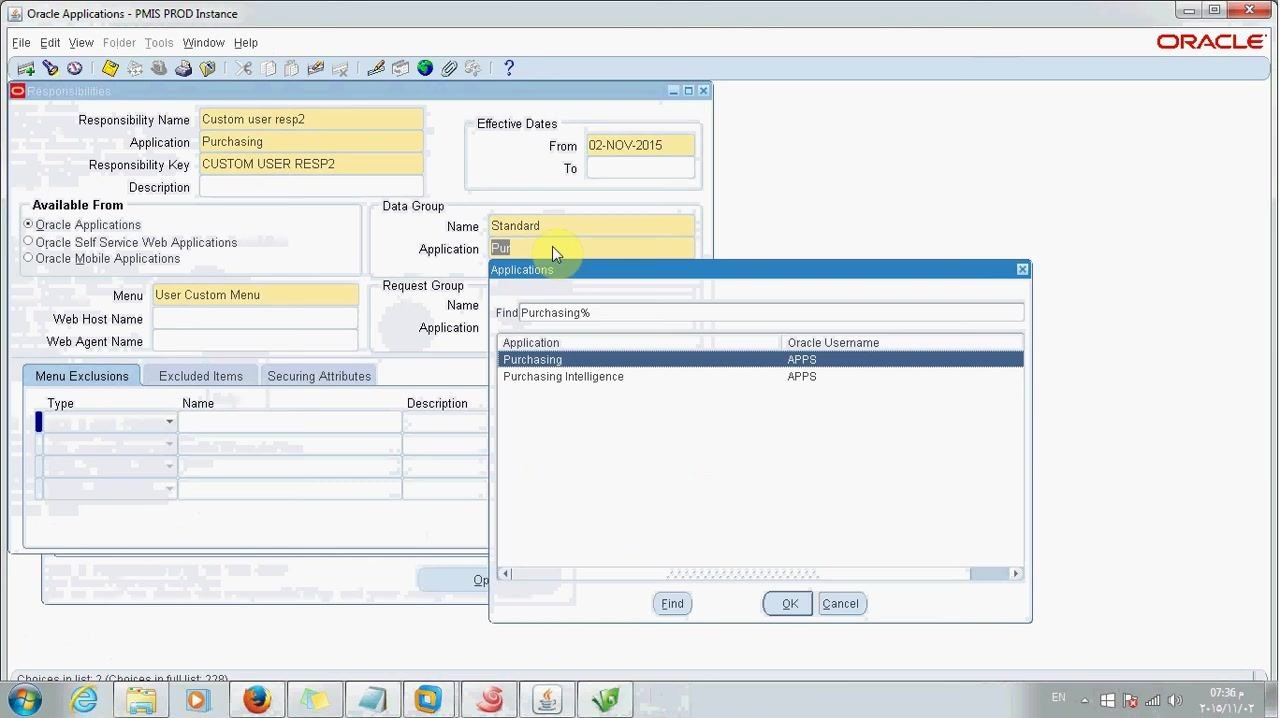Click the Folder Tools toolbar icon
The height and width of the screenshot is (718, 1280).
click(x=473, y=68)
